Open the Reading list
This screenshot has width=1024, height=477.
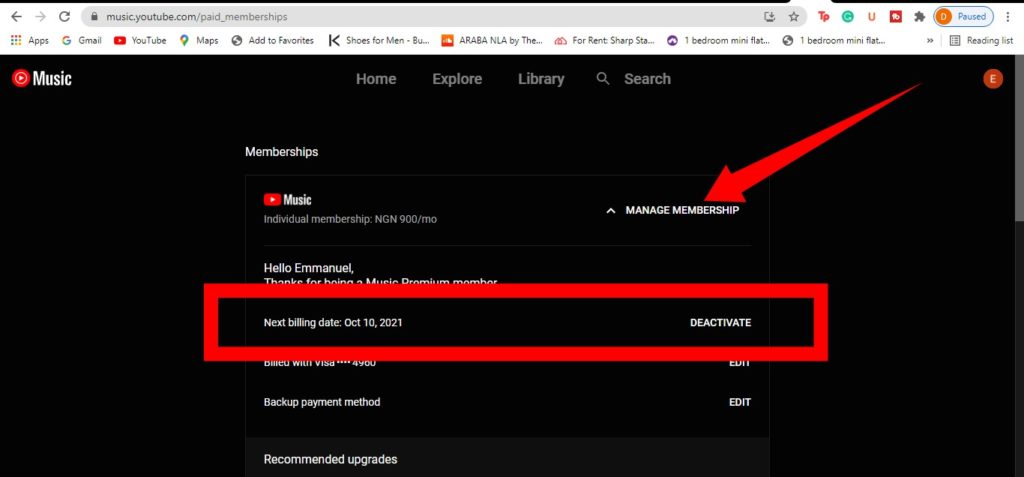point(981,41)
